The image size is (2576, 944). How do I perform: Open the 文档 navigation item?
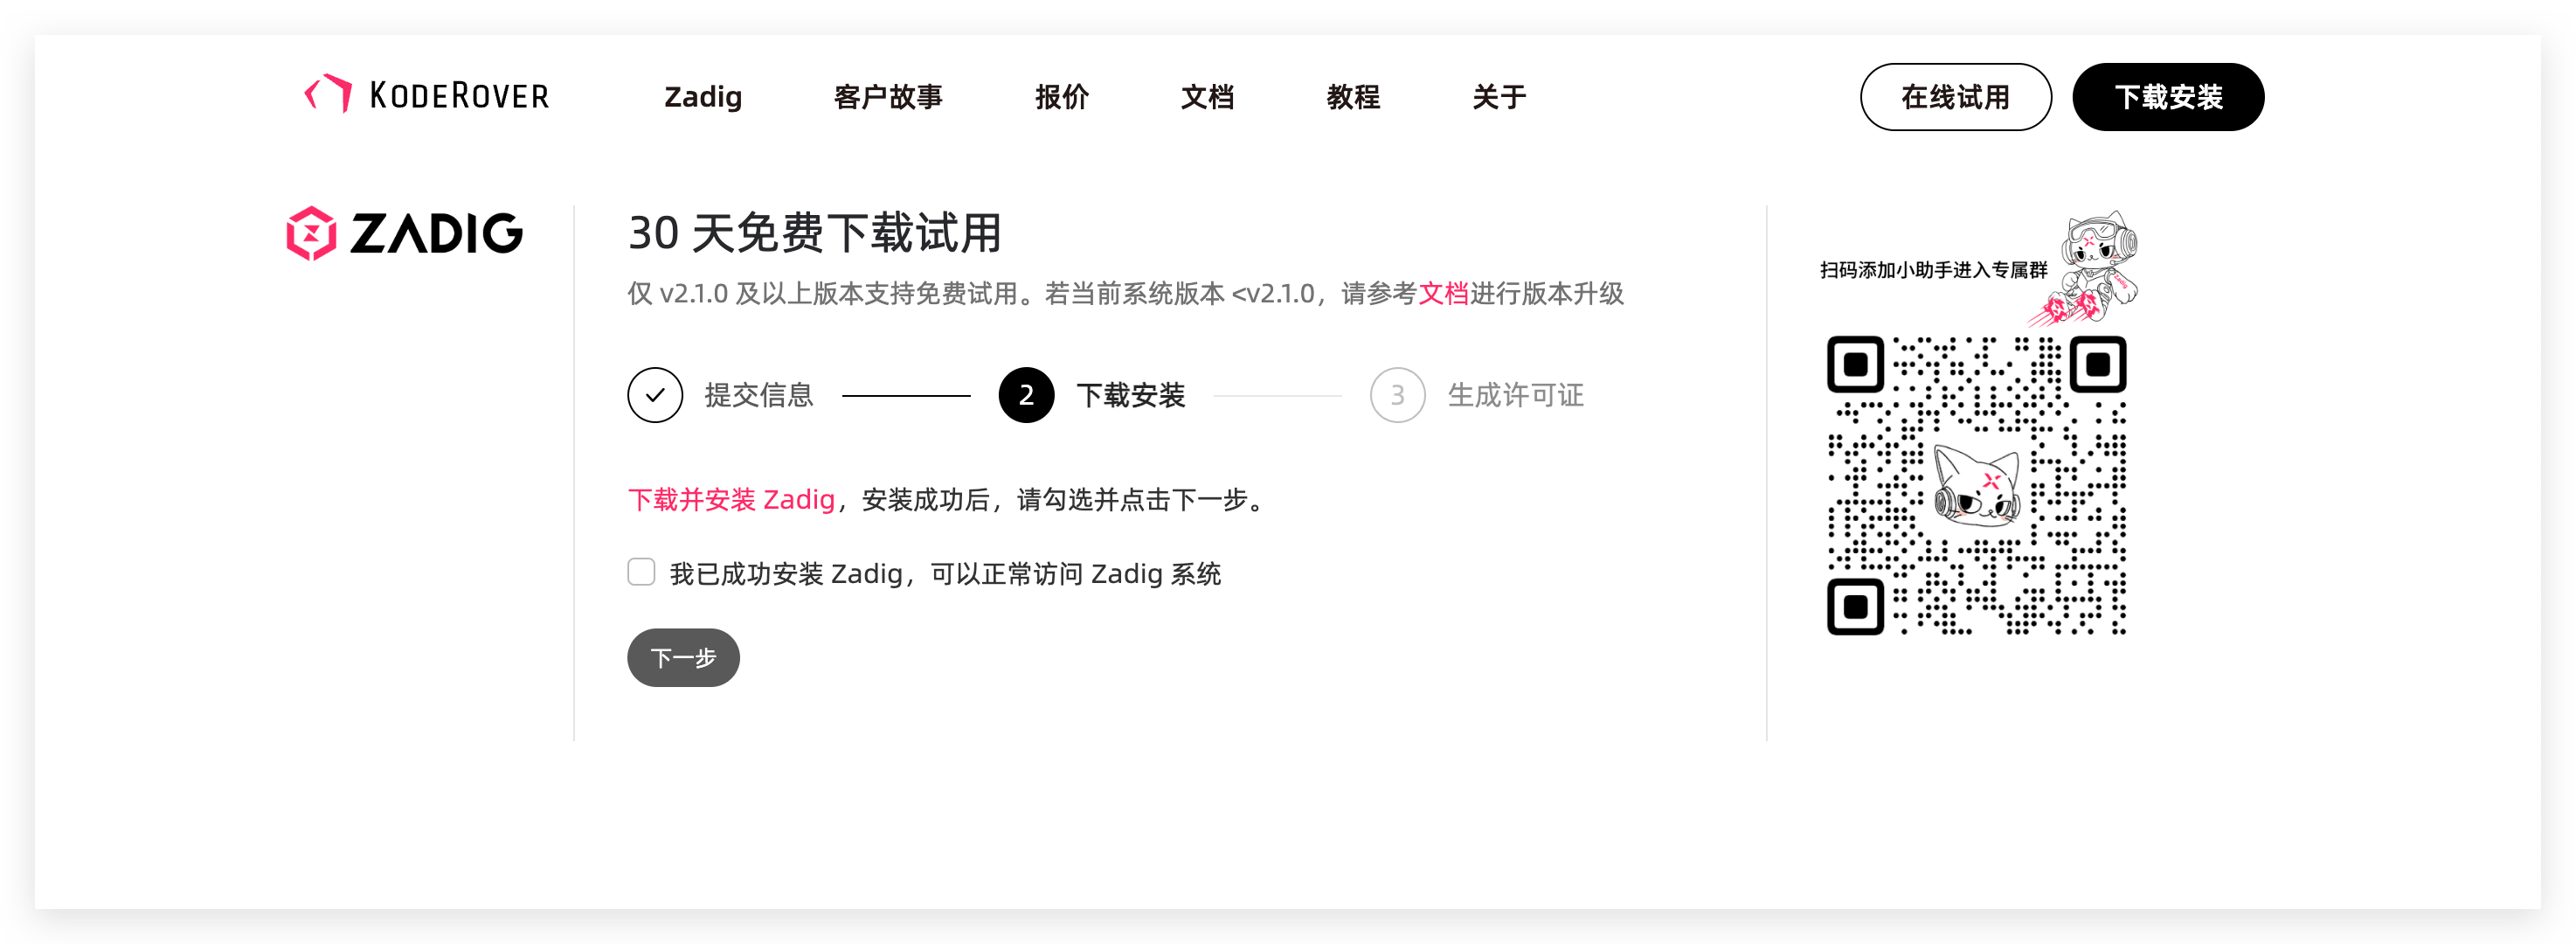pyautogui.click(x=1207, y=97)
